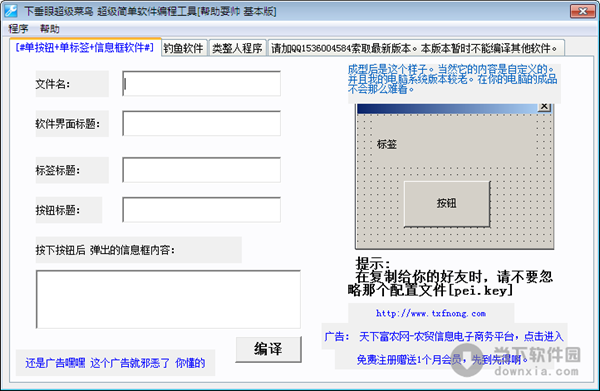The width and height of the screenshot is (600, 391).
Task: Focus the 软件界面标题 input field
Action: tap(201, 123)
